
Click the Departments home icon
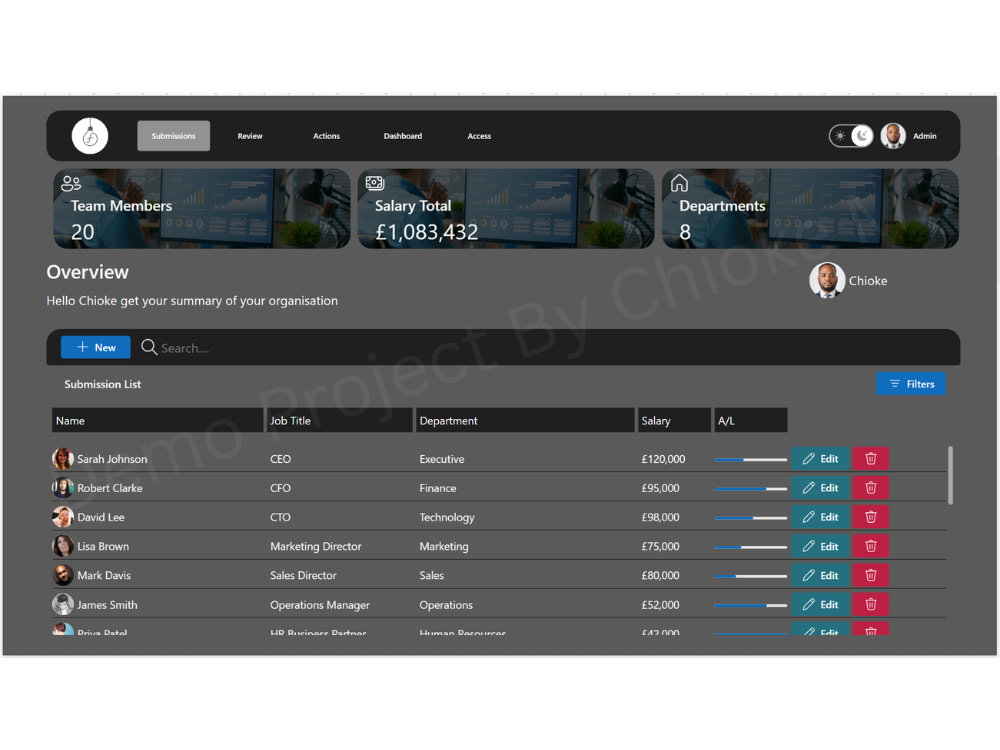[x=679, y=183]
